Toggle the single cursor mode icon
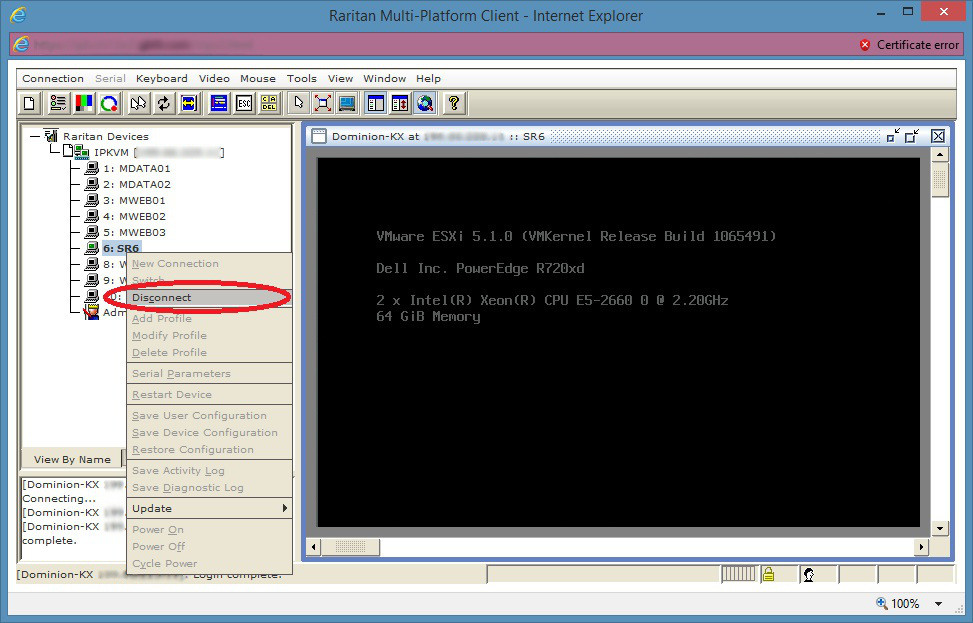The image size is (973, 623). pos(297,103)
